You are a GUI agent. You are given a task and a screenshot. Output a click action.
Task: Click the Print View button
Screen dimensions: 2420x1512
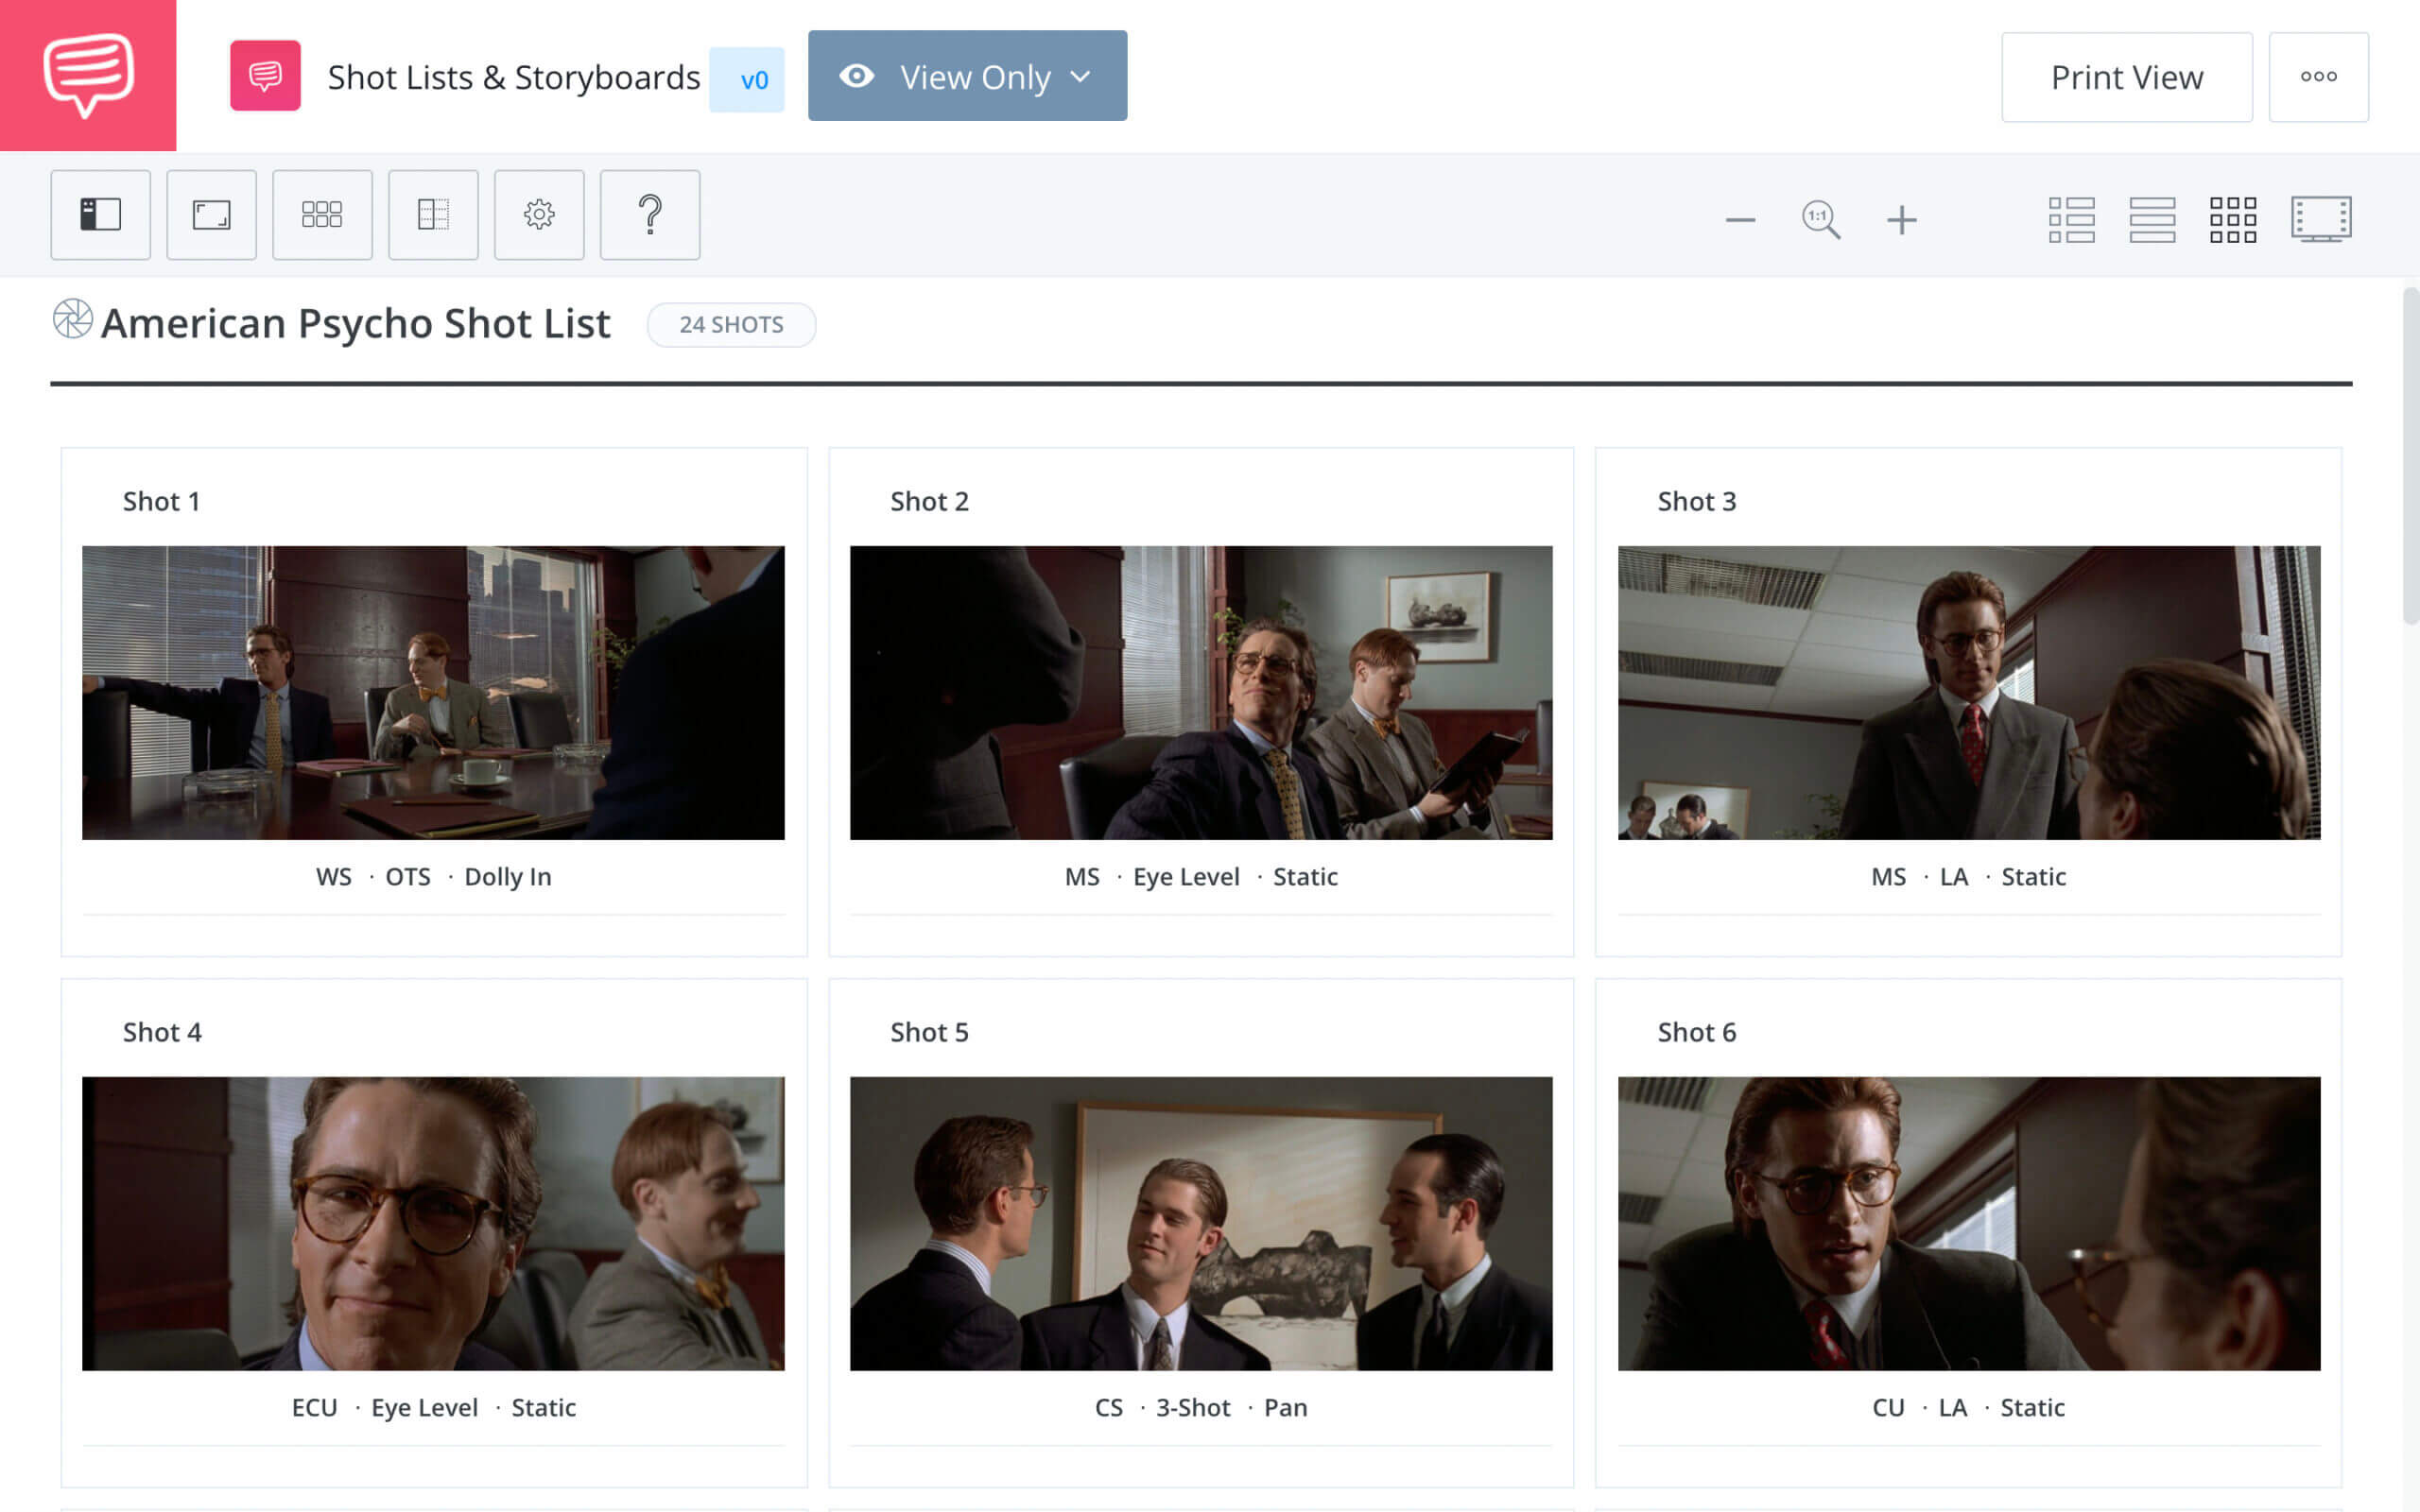2126,75
